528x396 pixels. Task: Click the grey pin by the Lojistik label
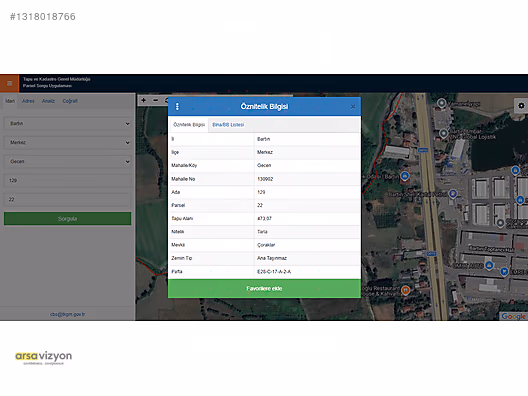[443, 134]
